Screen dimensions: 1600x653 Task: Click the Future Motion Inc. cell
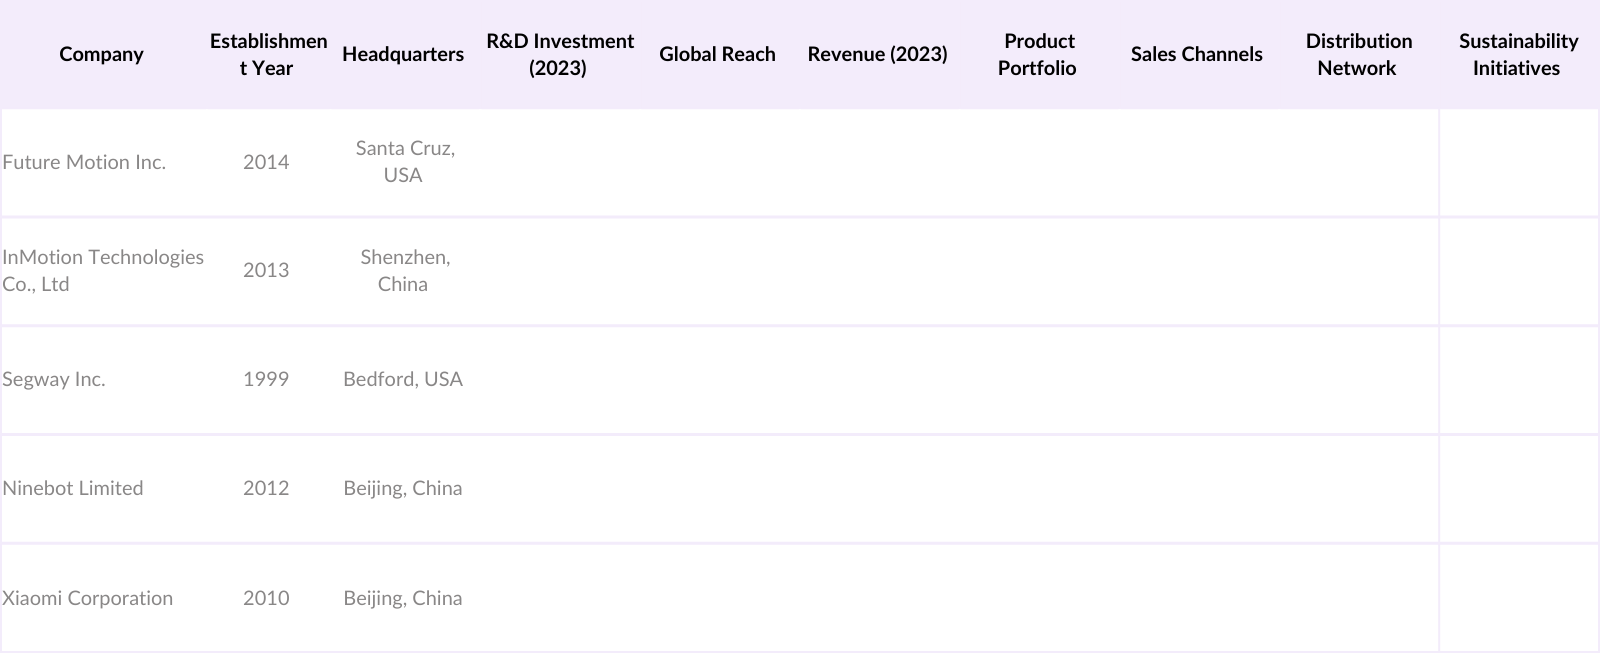pyautogui.click(x=84, y=162)
